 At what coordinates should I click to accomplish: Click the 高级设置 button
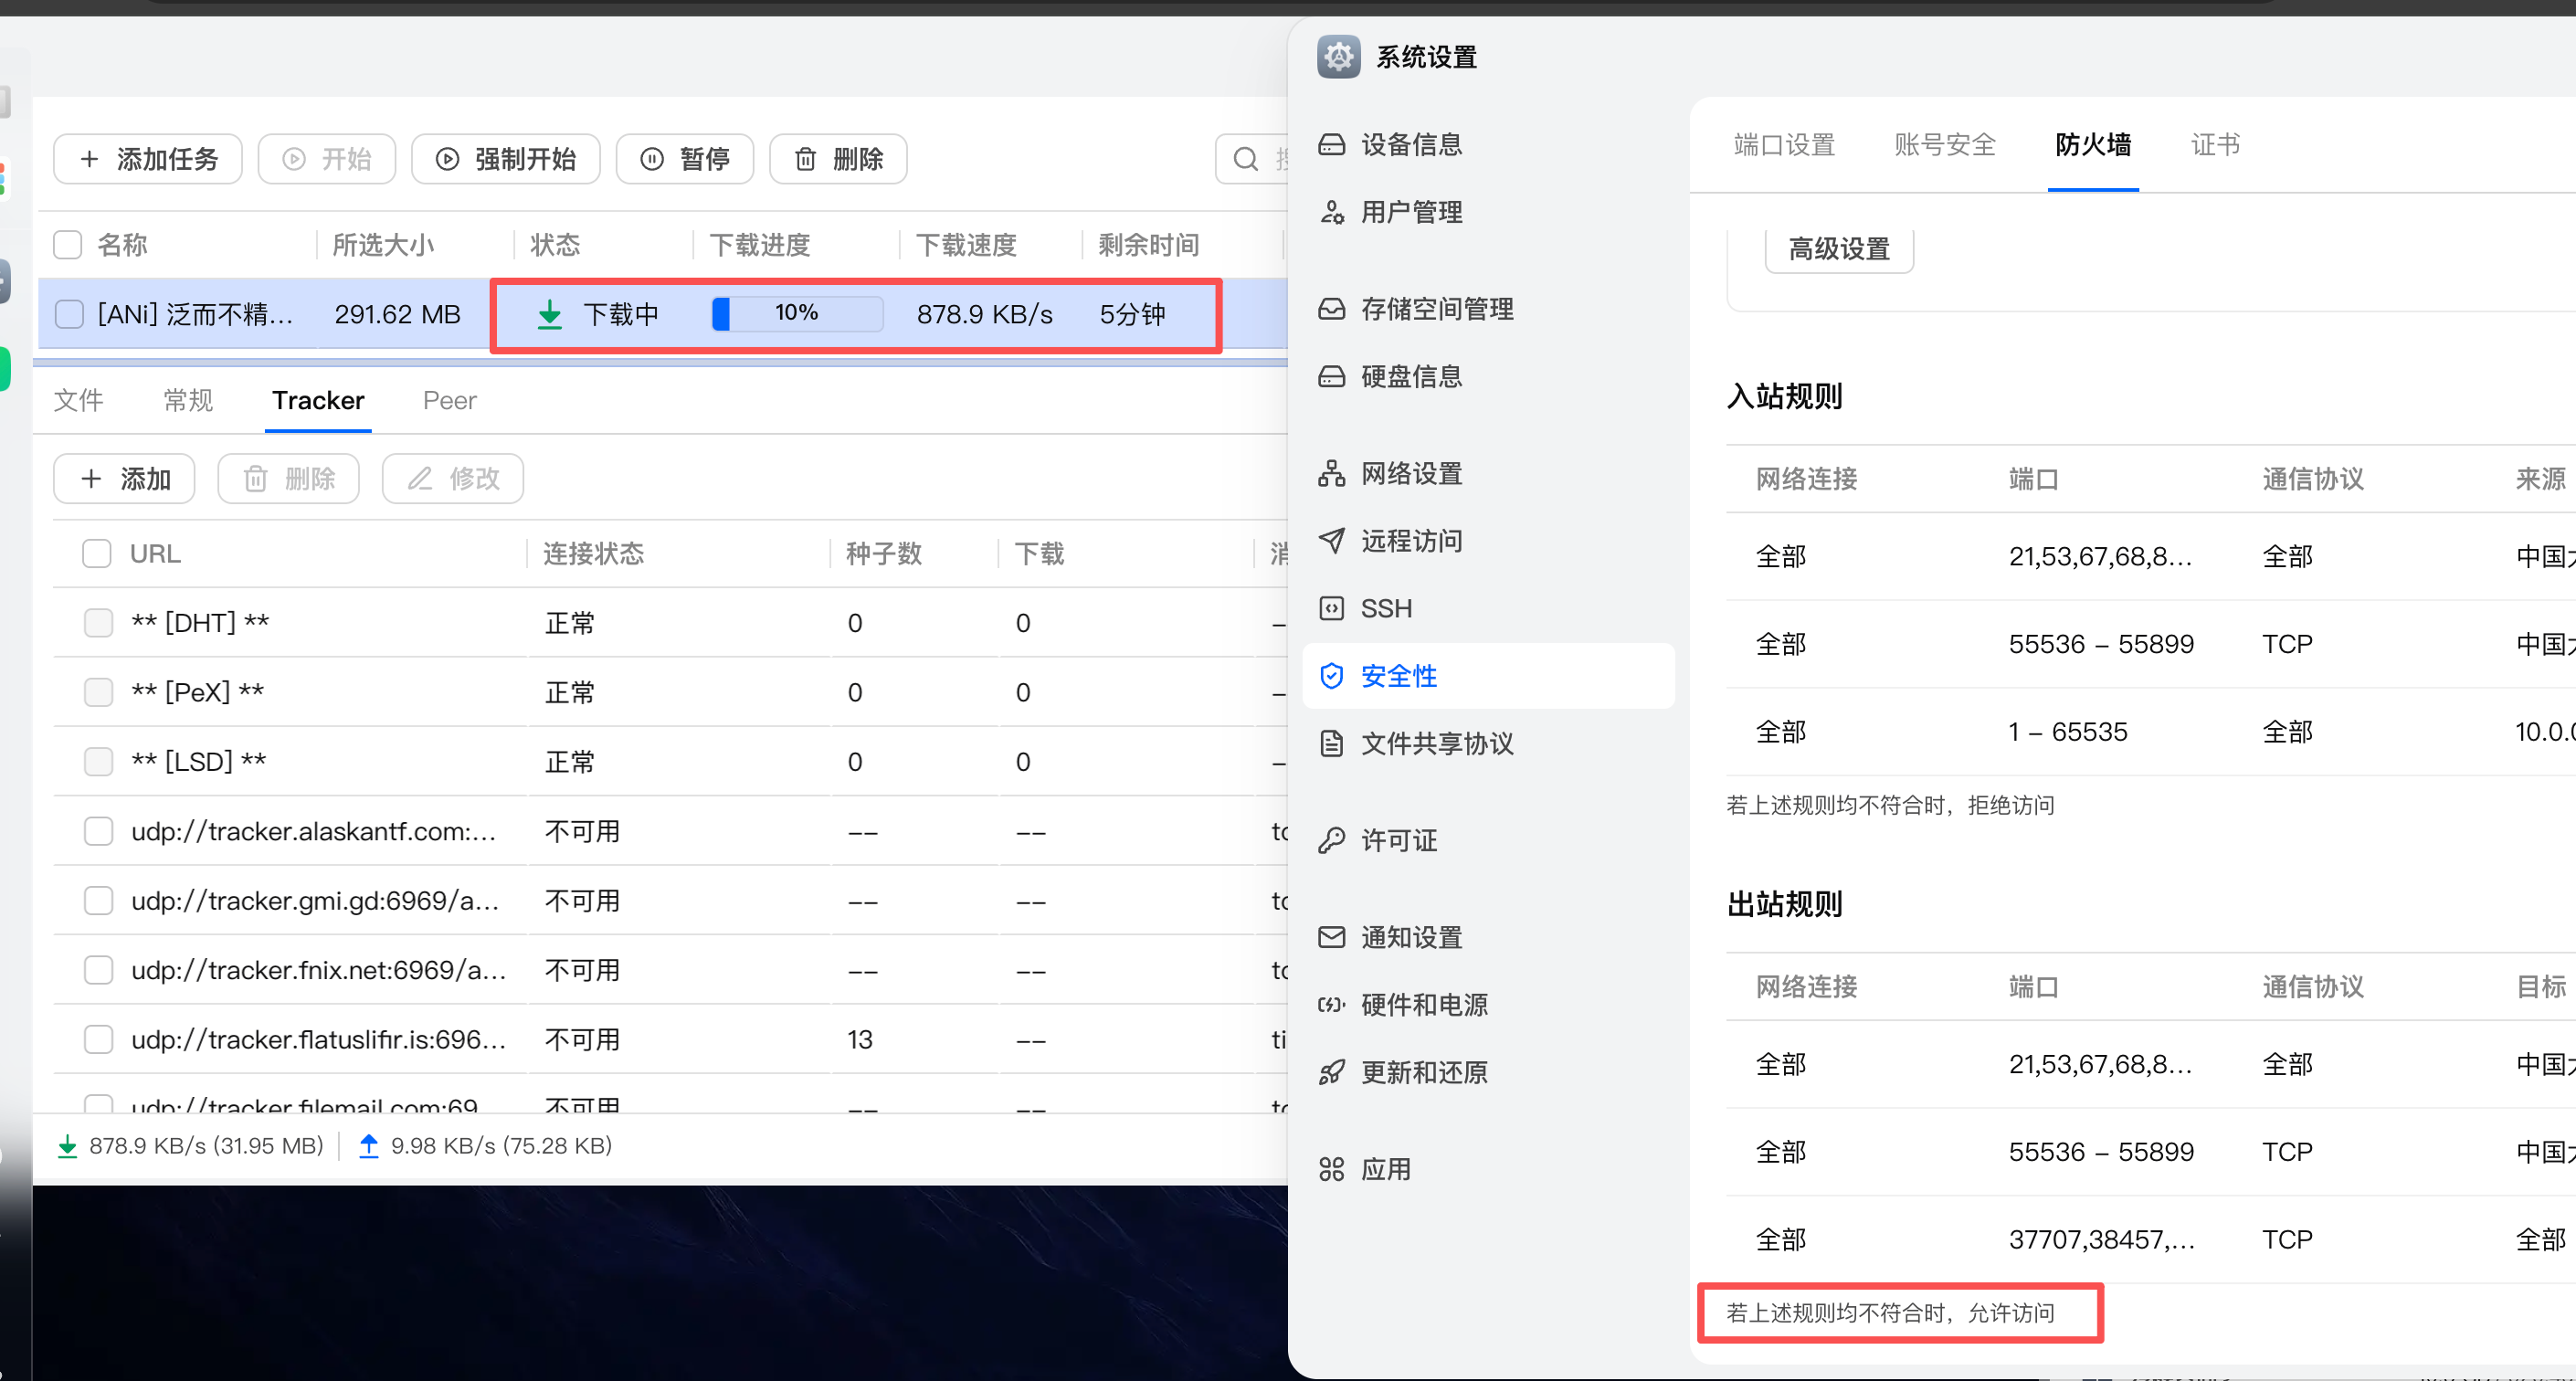1838,249
